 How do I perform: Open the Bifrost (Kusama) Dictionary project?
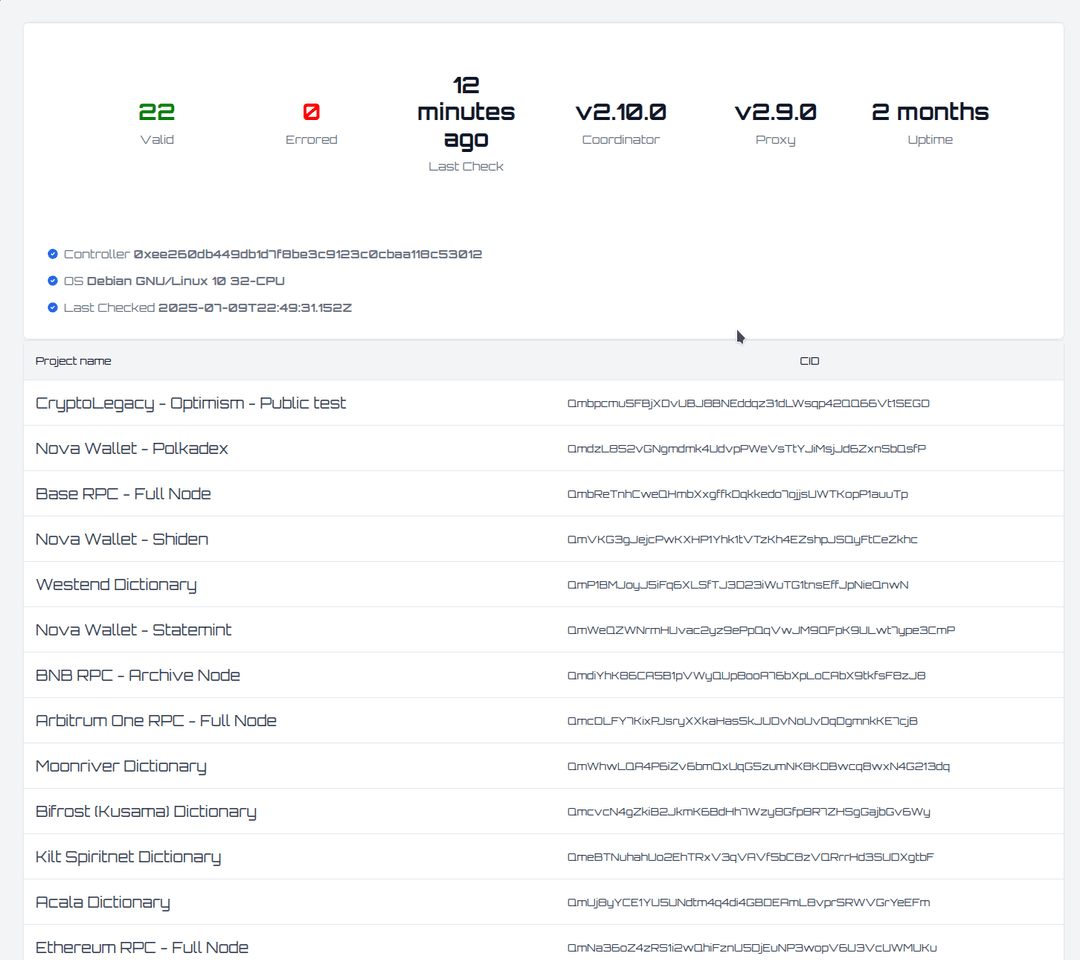click(x=145, y=811)
